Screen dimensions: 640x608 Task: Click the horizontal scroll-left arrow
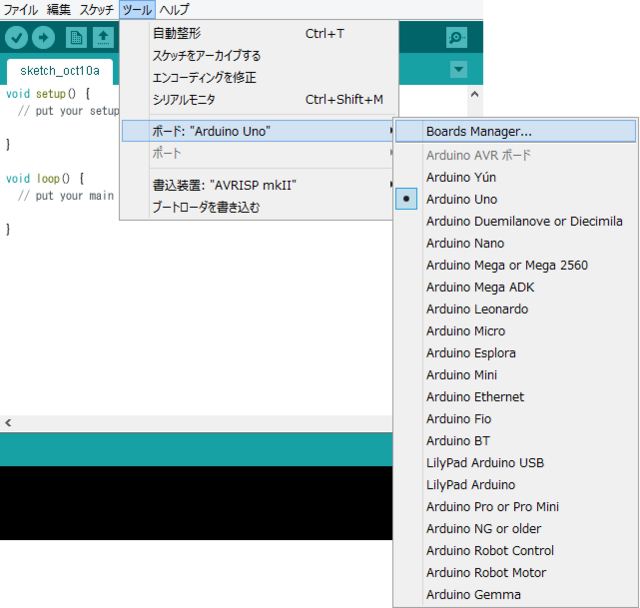(8, 423)
